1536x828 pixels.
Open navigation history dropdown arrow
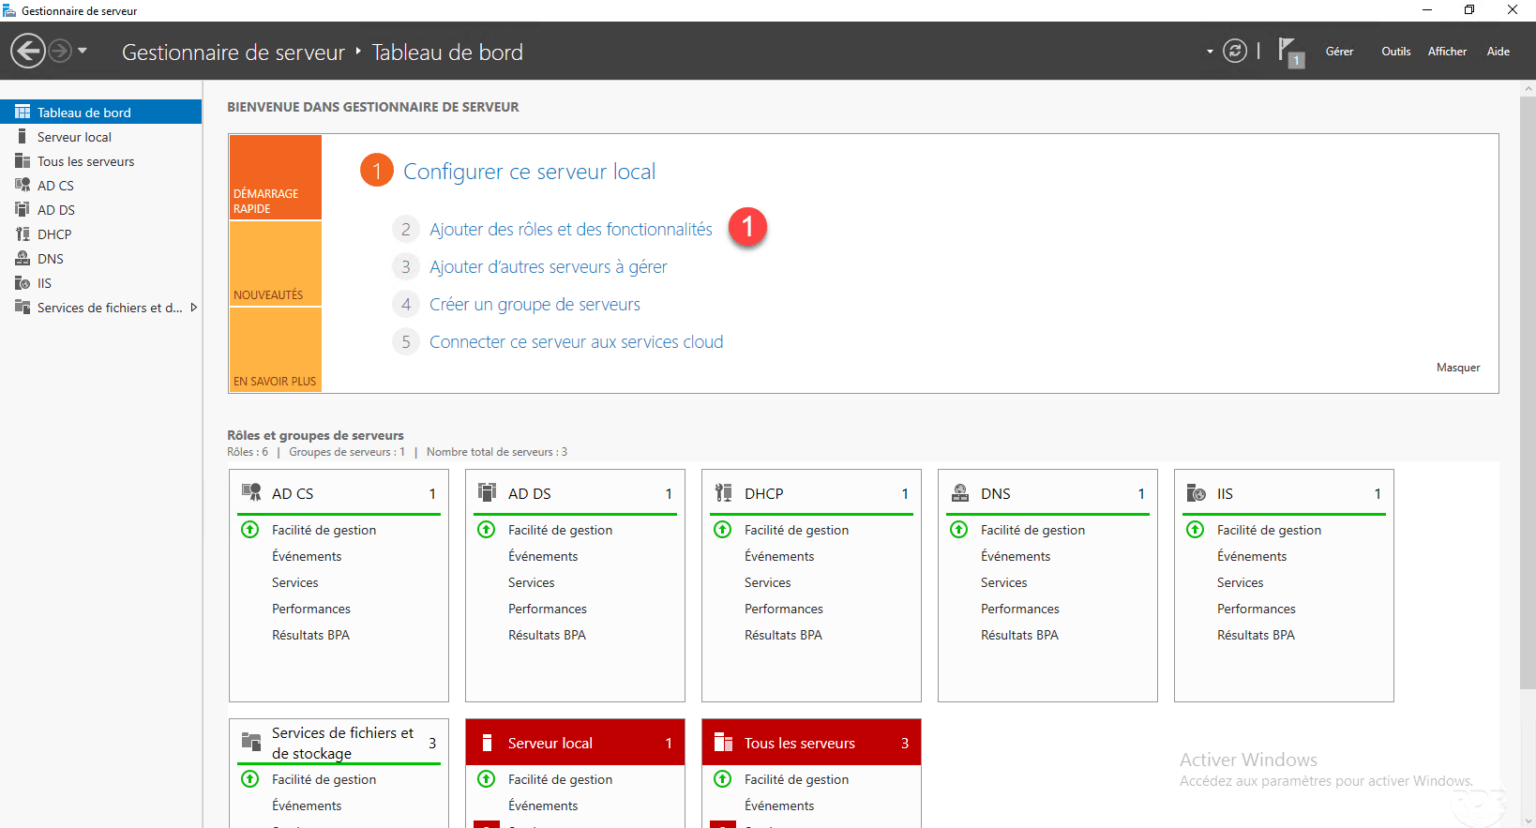[83, 51]
